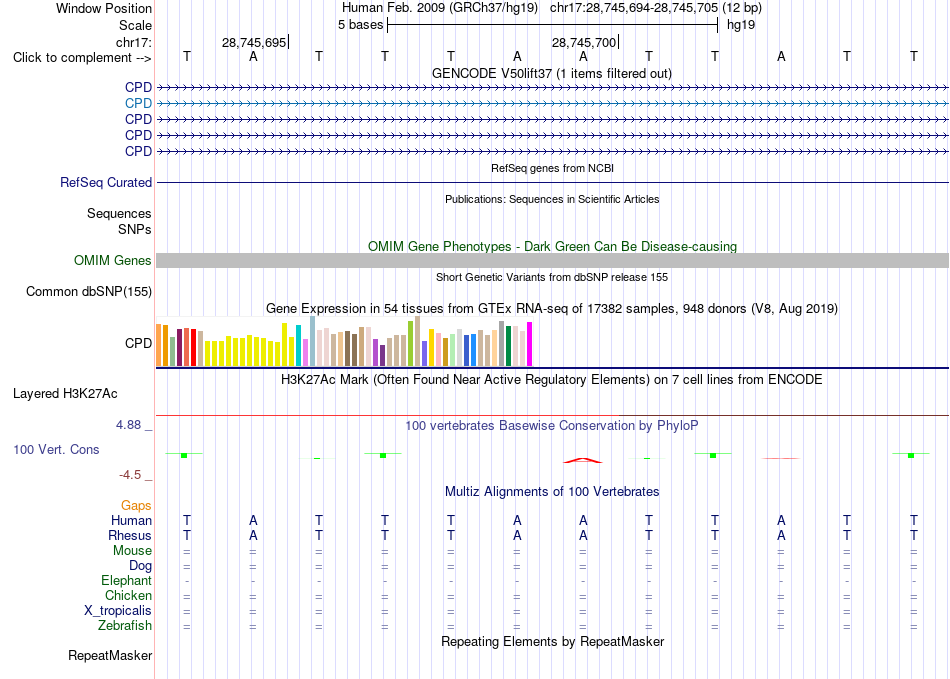Select the Dog alignment row label

point(140,566)
